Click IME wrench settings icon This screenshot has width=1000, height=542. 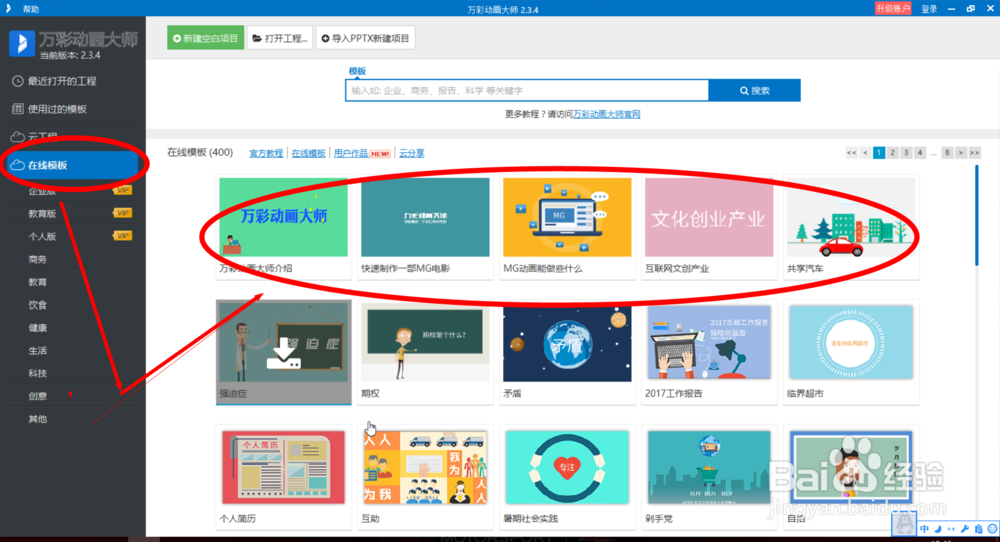pyautogui.click(x=965, y=529)
